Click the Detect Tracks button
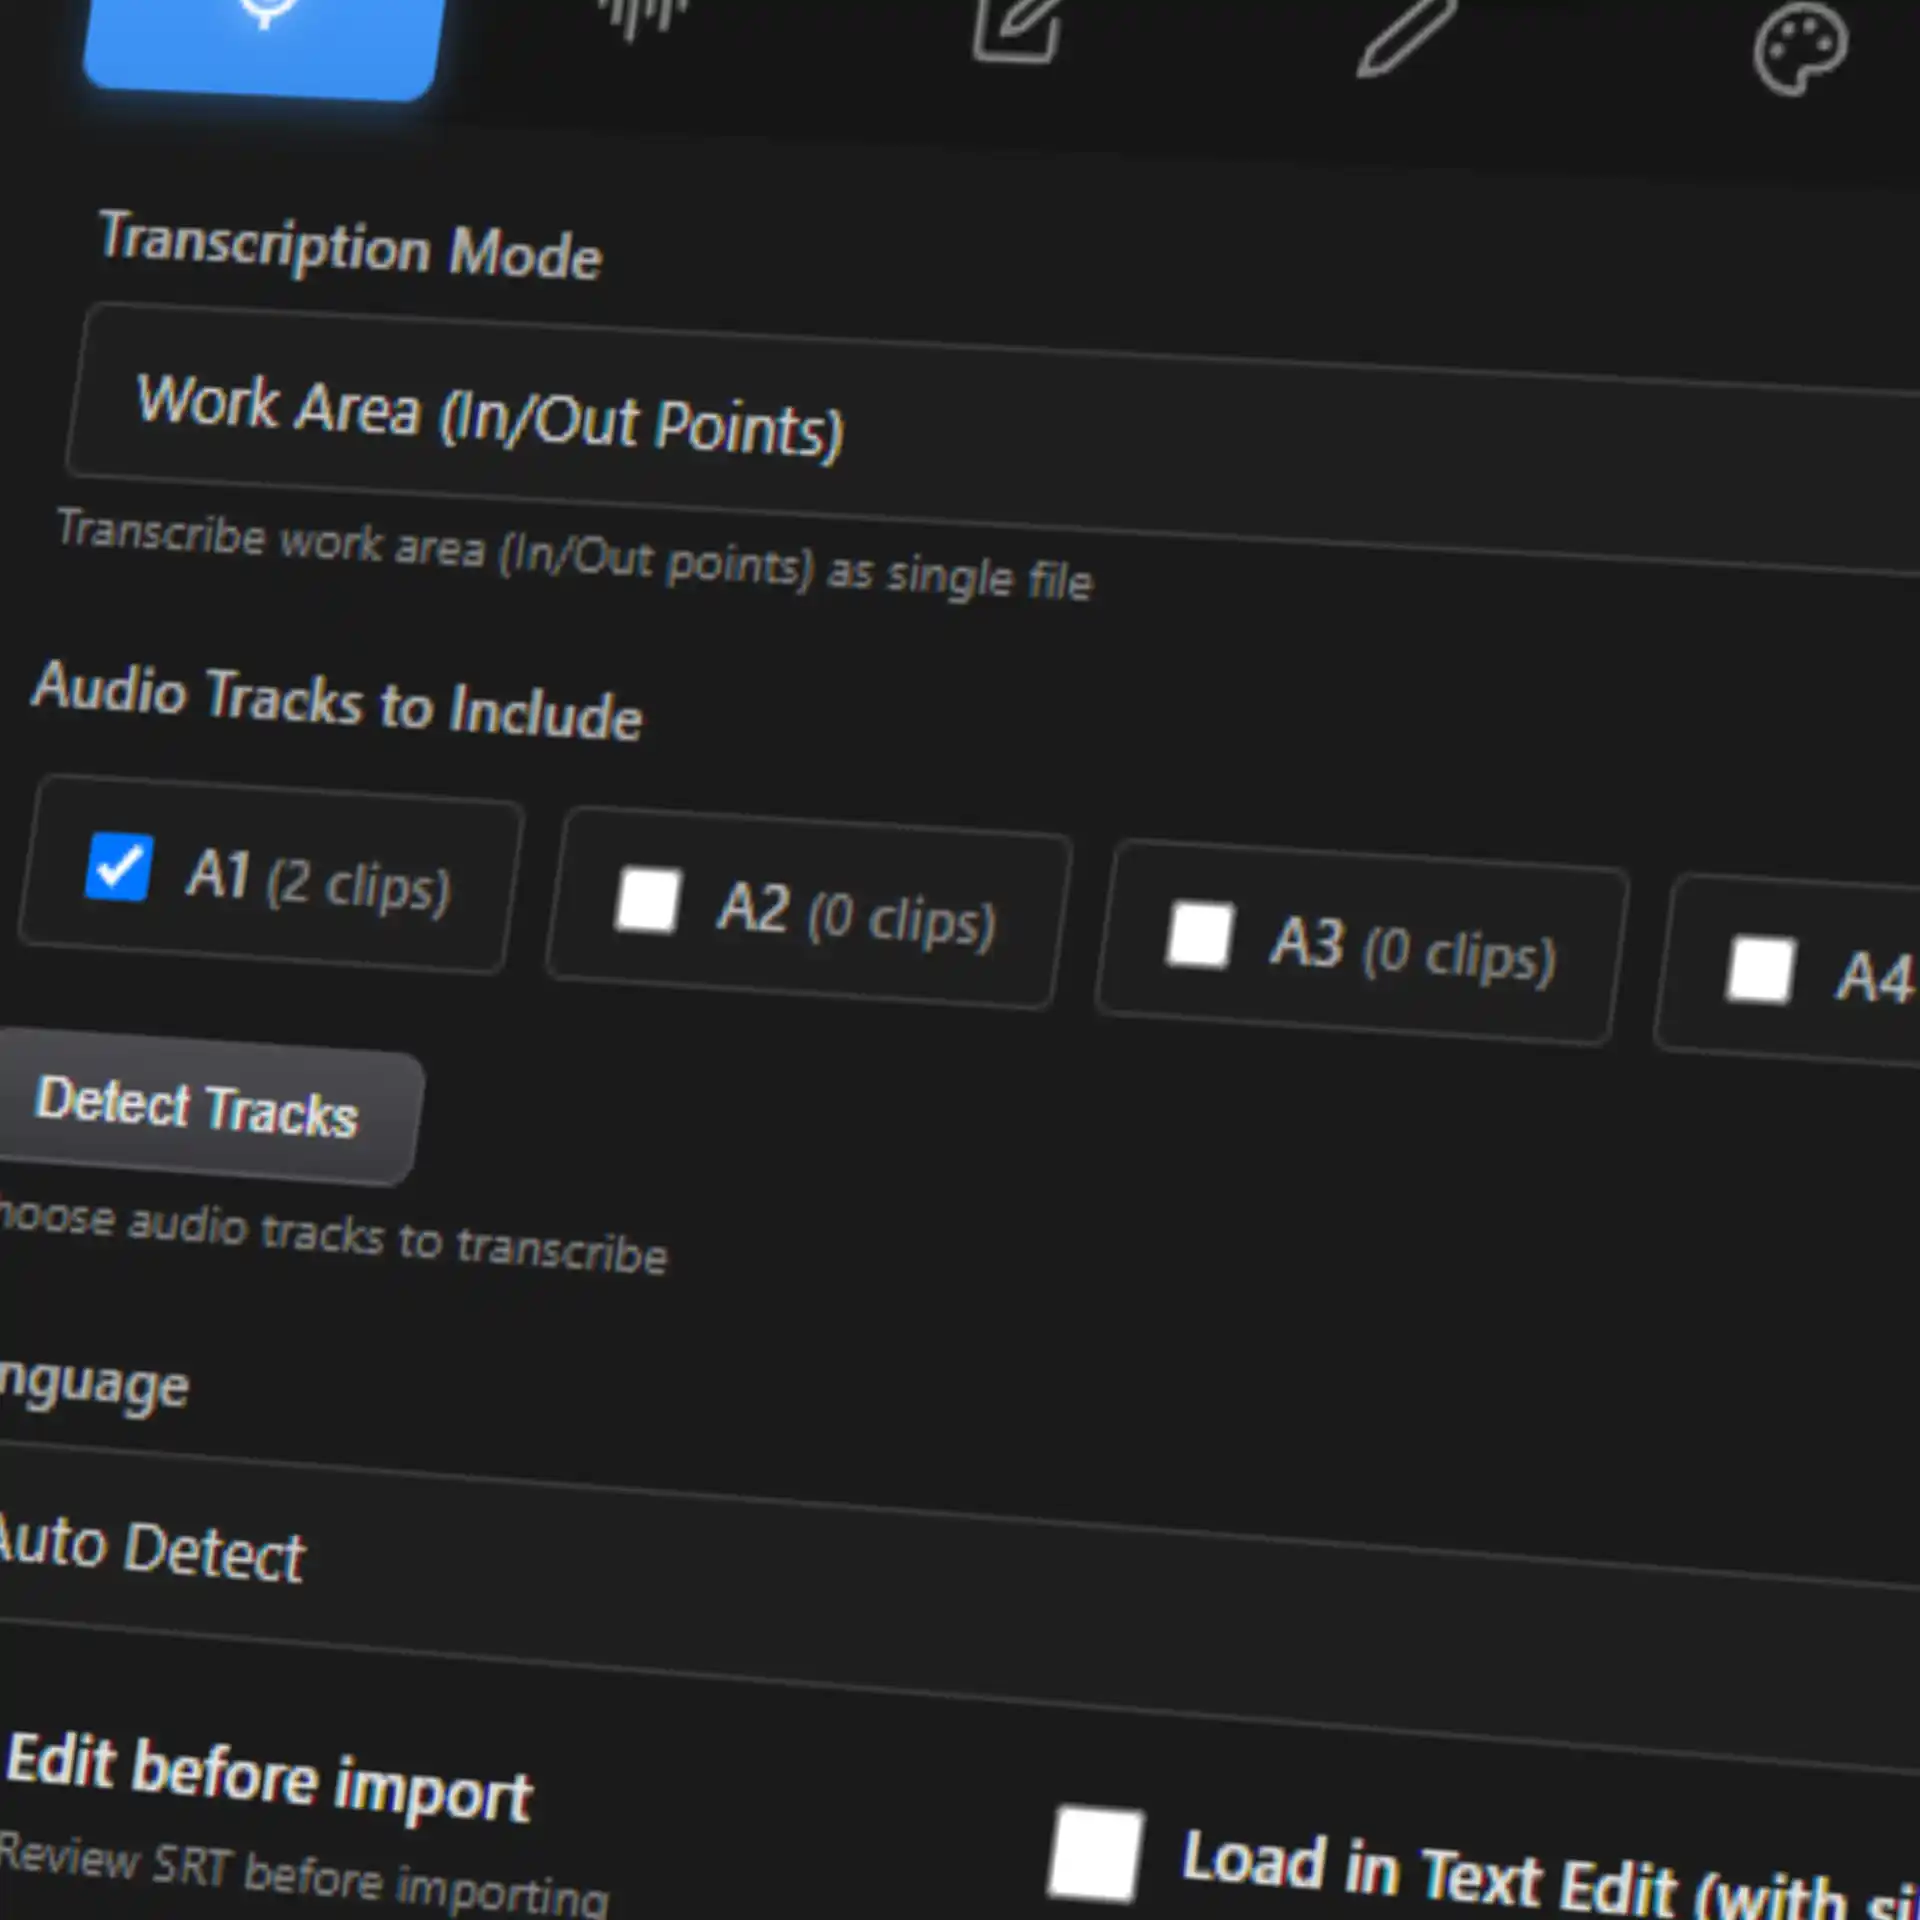Image resolution: width=1920 pixels, height=1920 pixels. click(x=197, y=1110)
